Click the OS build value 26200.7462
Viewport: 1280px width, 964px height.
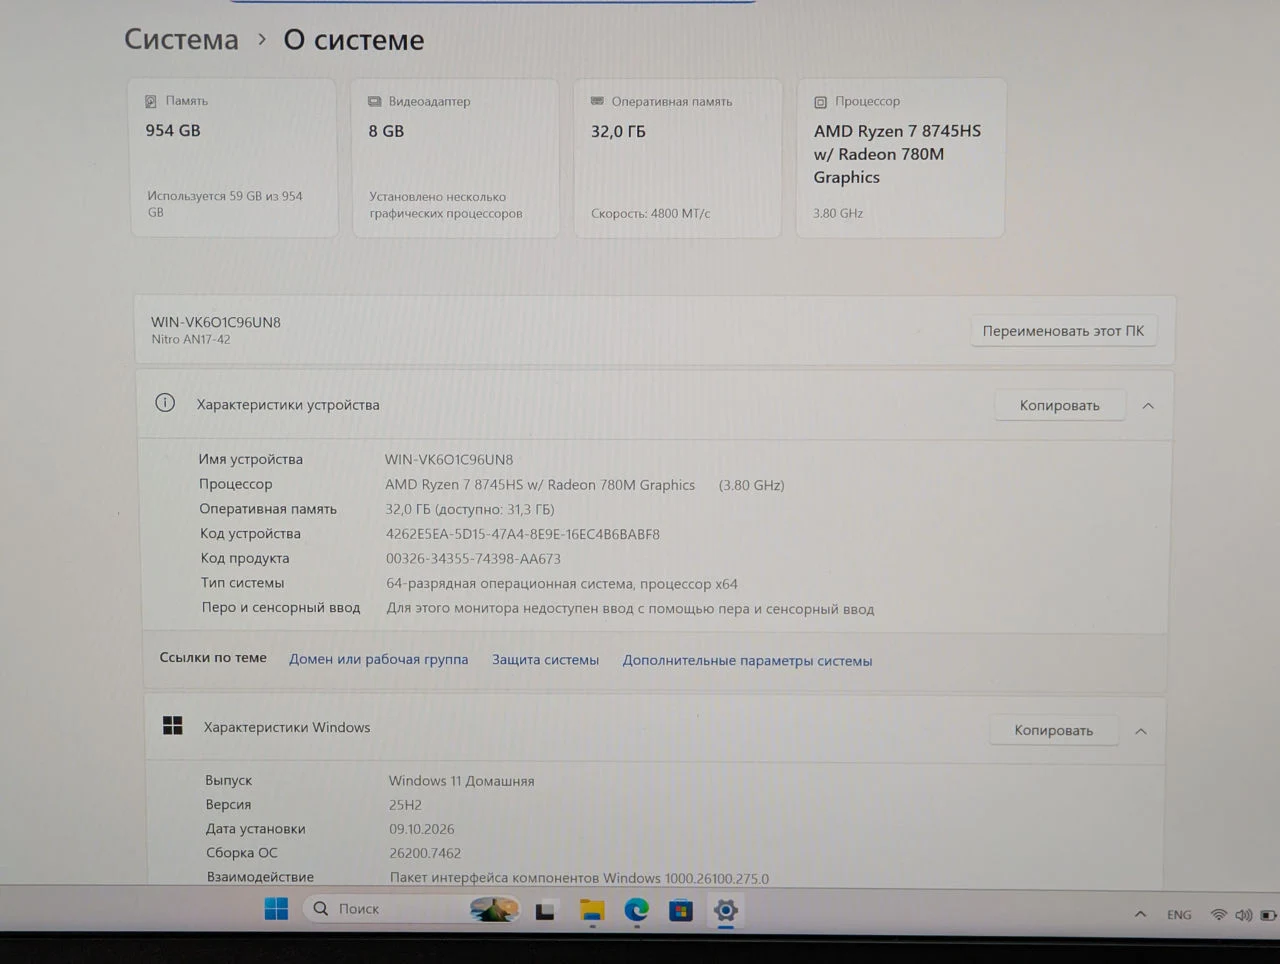tap(425, 853)
